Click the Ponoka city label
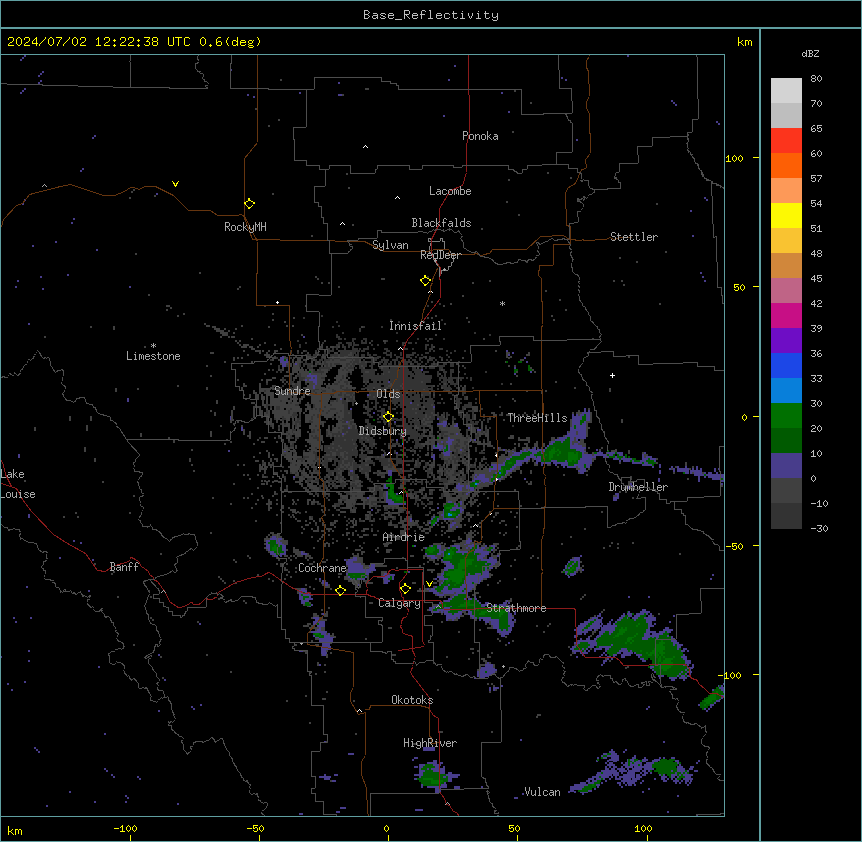862x842 pixels. 480,136
